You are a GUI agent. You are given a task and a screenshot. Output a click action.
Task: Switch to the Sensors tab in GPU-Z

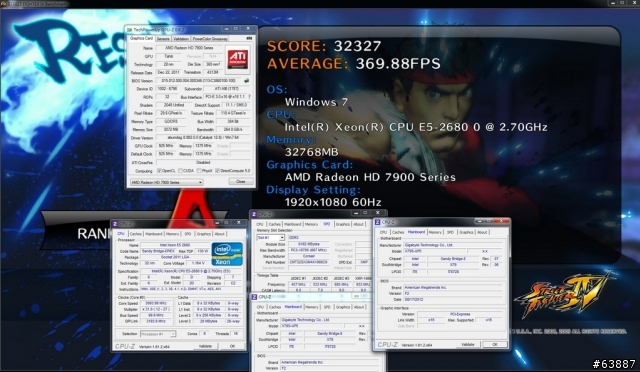(x=163, y=39)
